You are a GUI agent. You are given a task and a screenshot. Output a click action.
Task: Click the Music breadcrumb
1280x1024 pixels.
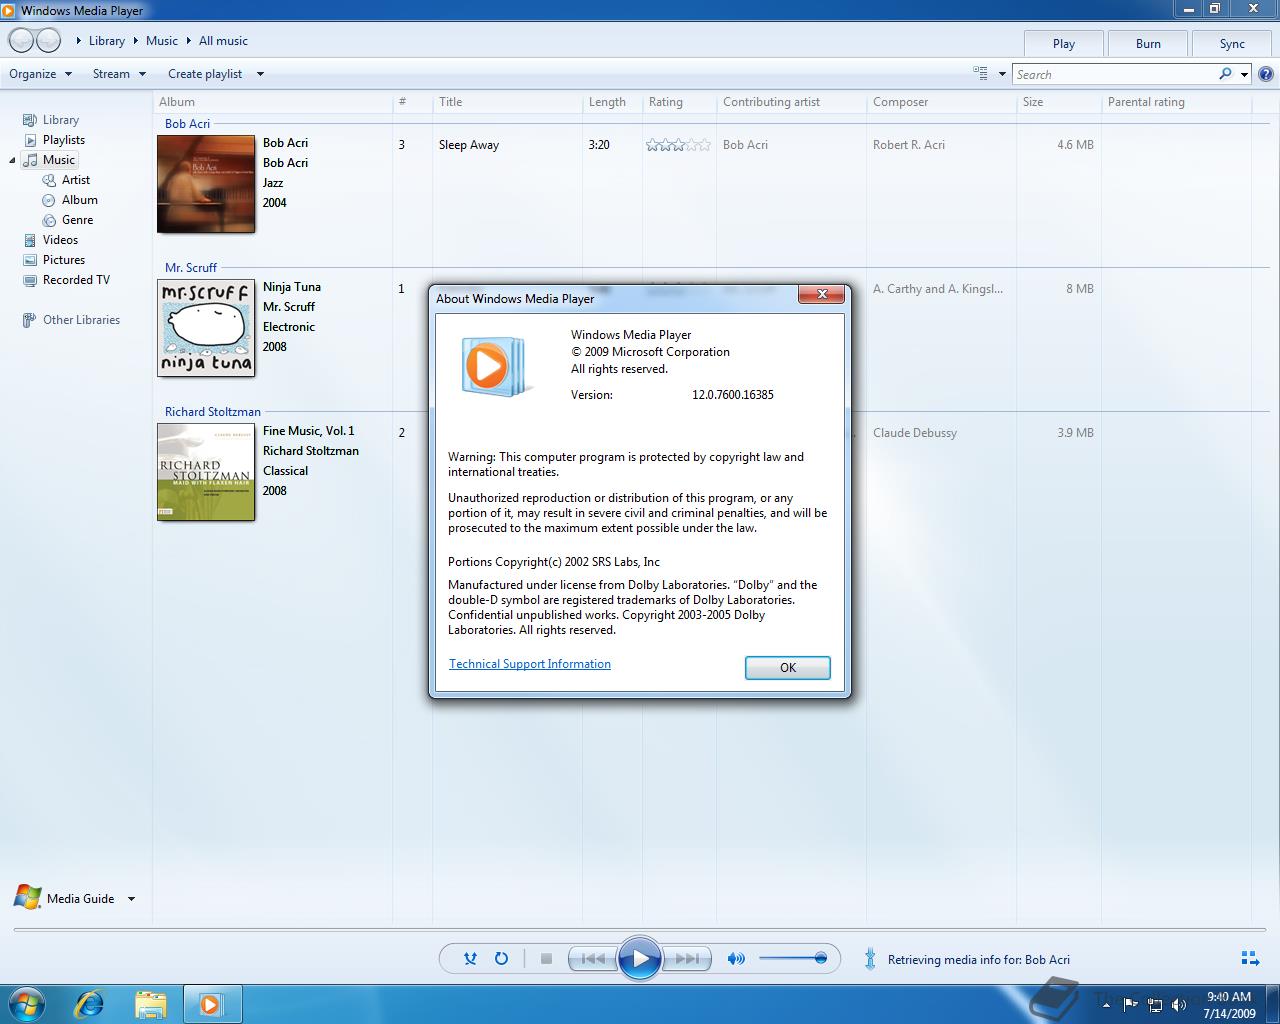162,41
